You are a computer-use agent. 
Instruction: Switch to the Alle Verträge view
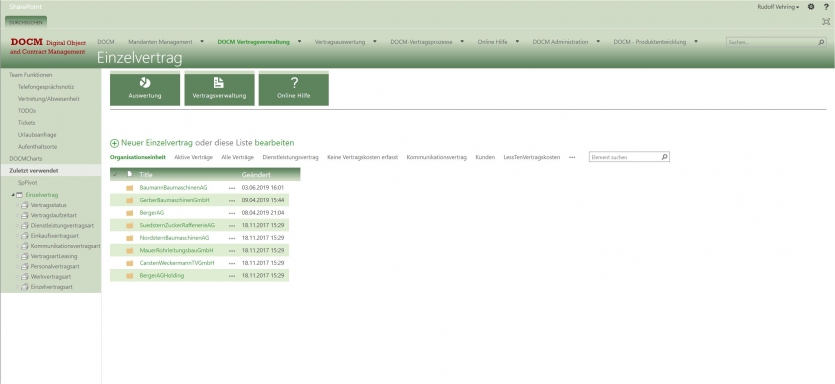[x=238, y=157]
